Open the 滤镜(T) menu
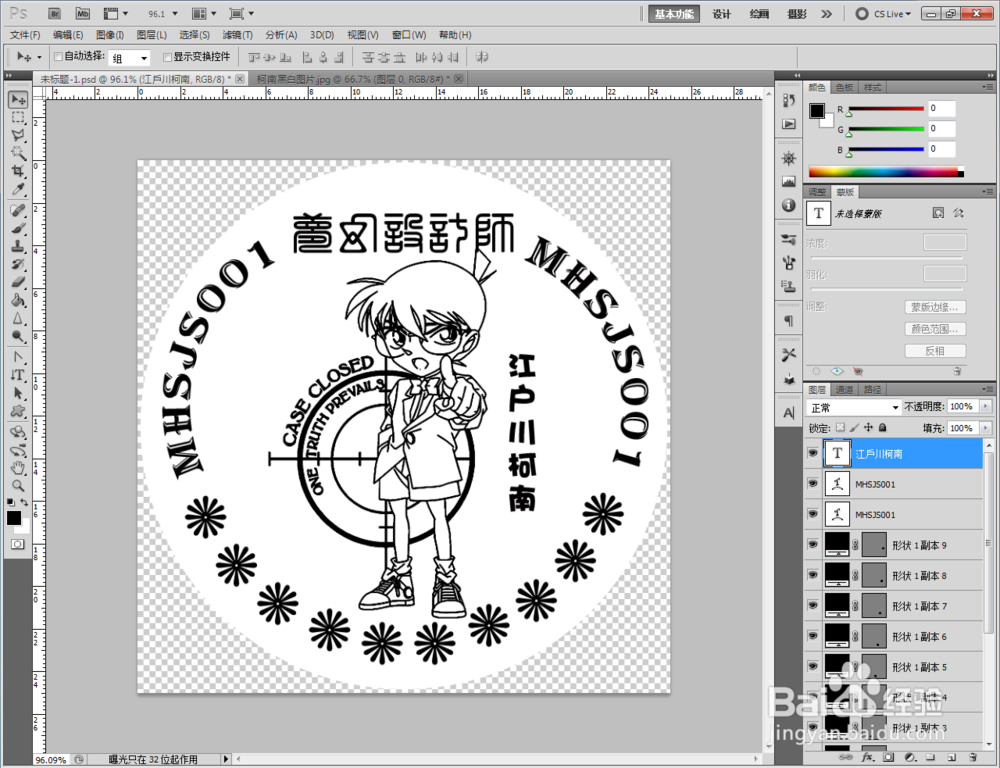This screenshot has width=1000, height=768. pyautogui.click(x=237, y=35)
